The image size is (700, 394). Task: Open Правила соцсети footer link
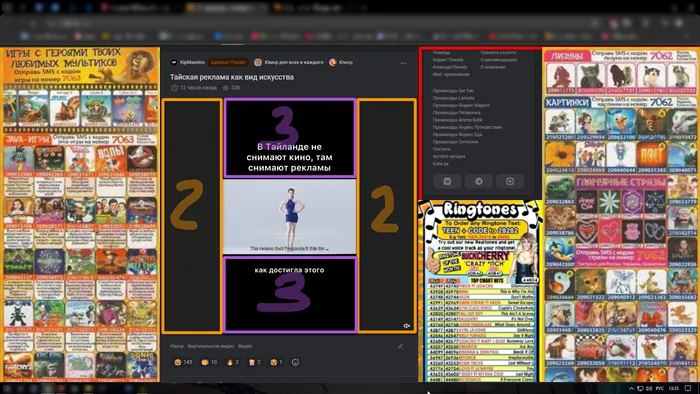point(498,53)
